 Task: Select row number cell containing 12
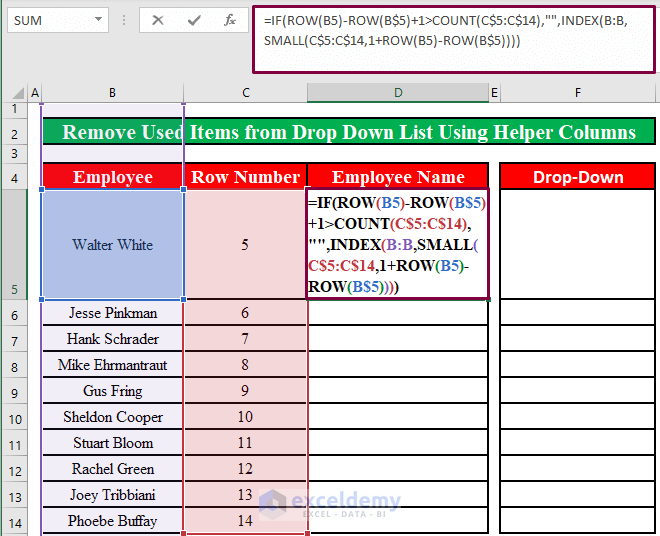(245, 469)
